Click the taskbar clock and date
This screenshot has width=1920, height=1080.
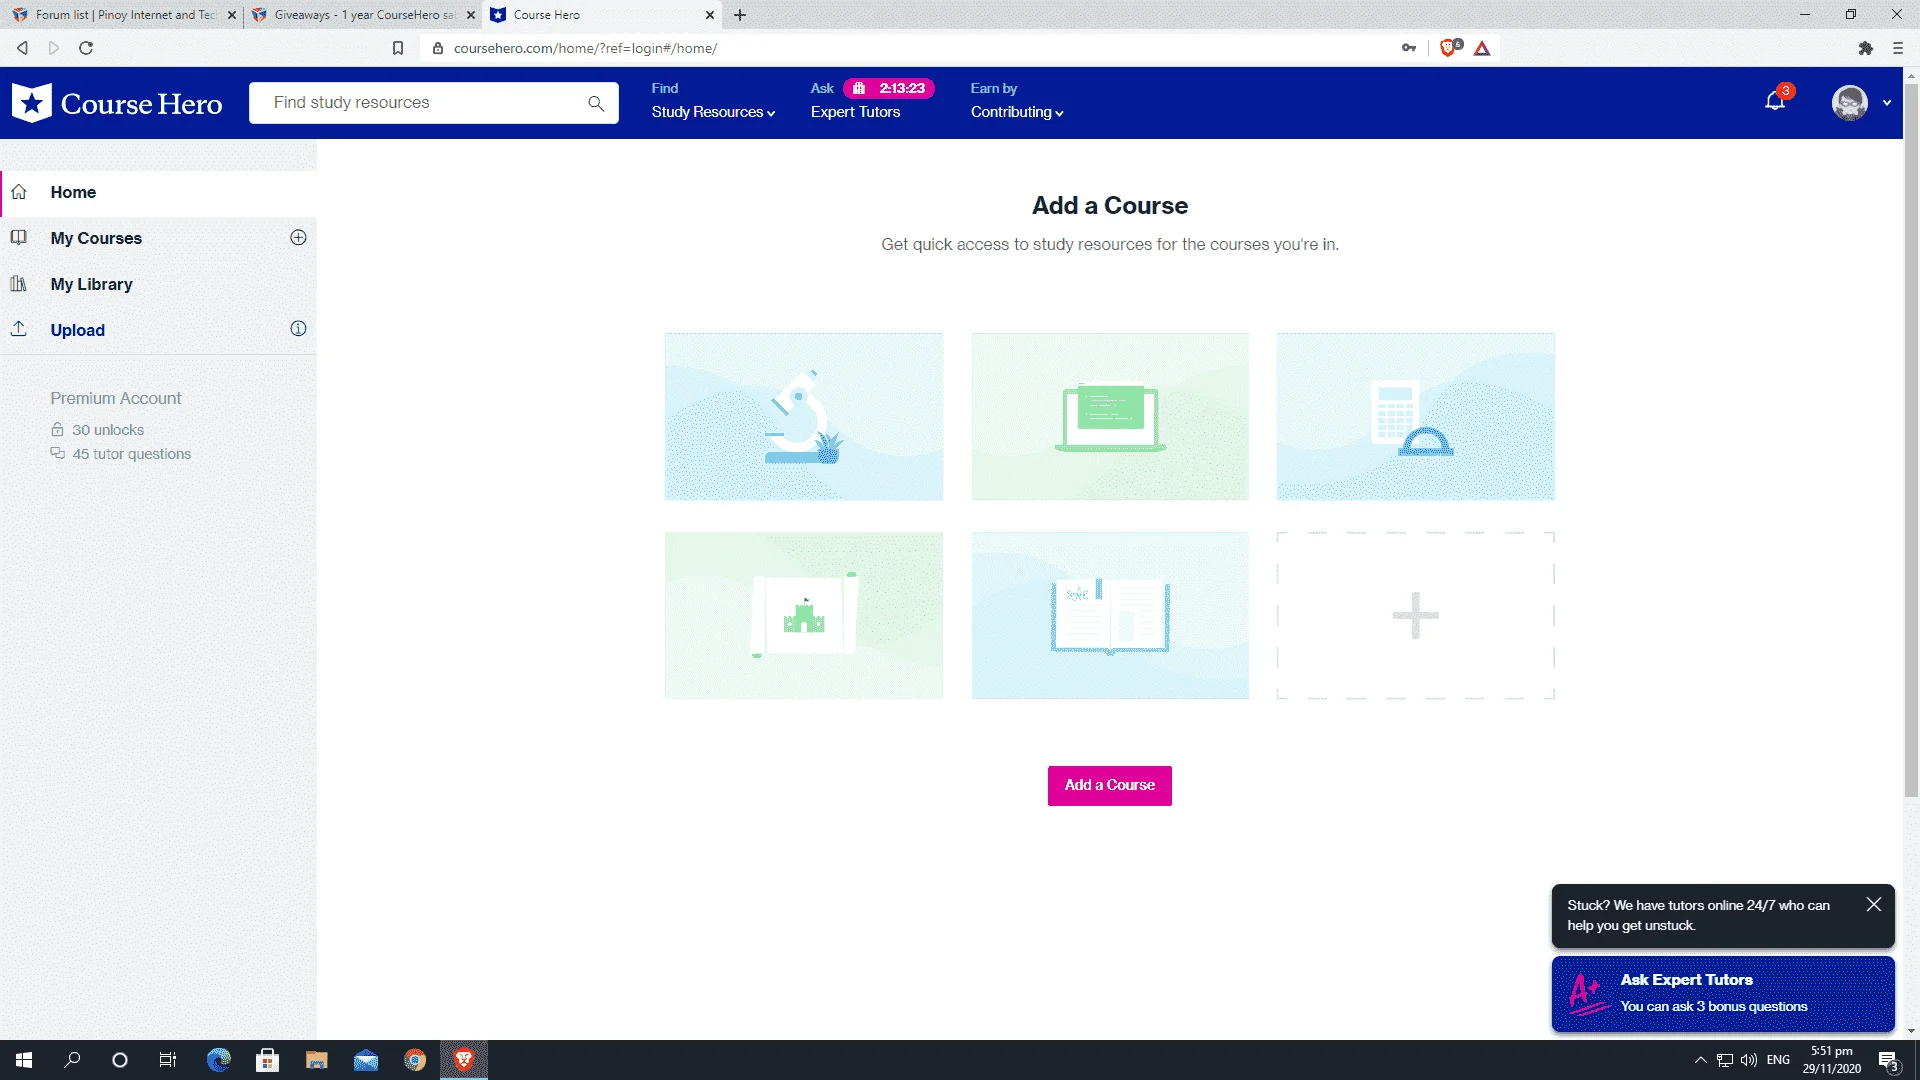(x=1832, y=1060)
